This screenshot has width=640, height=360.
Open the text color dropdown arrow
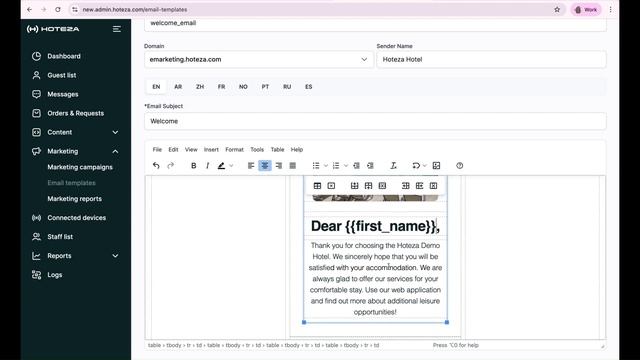(x=231, y=166)
